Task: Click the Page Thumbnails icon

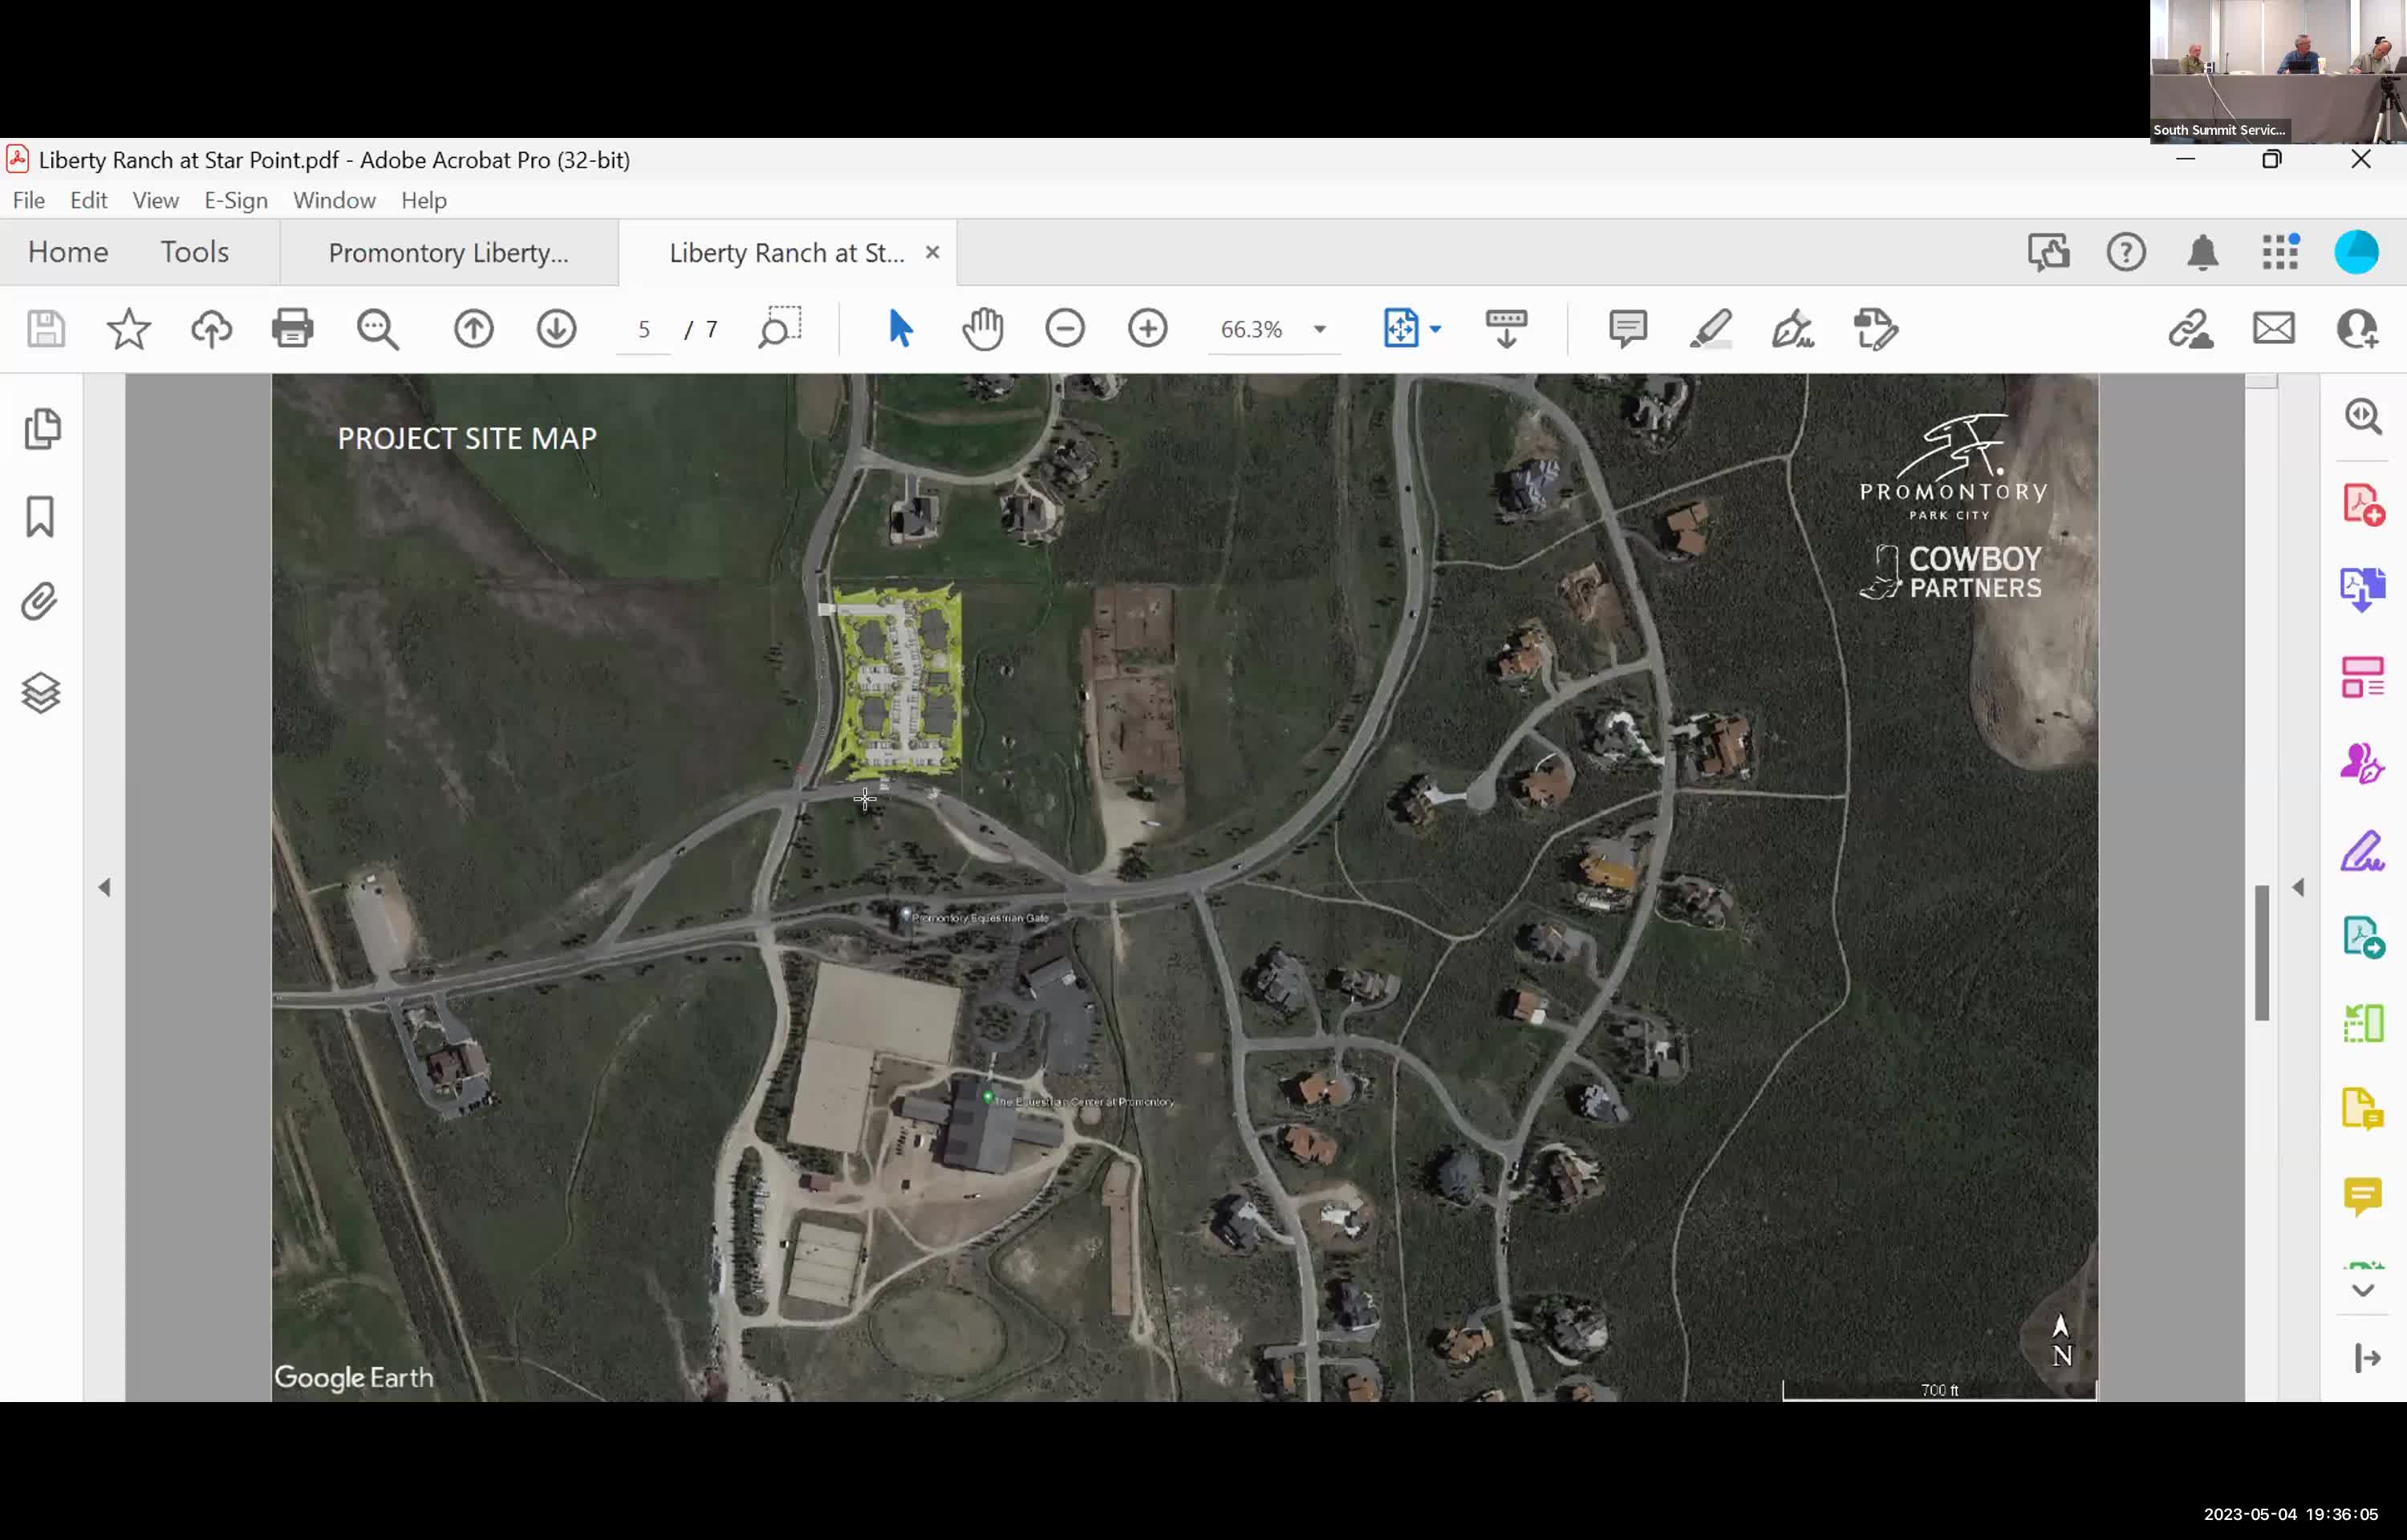Action: tap(42, 428)
